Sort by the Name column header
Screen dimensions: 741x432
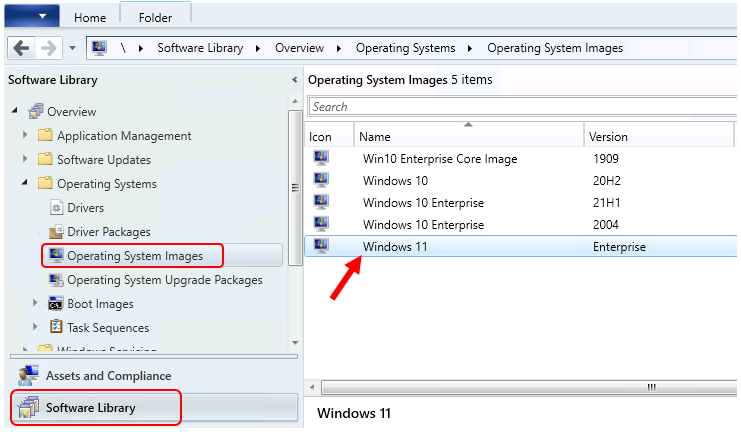(x=469, y=137)
